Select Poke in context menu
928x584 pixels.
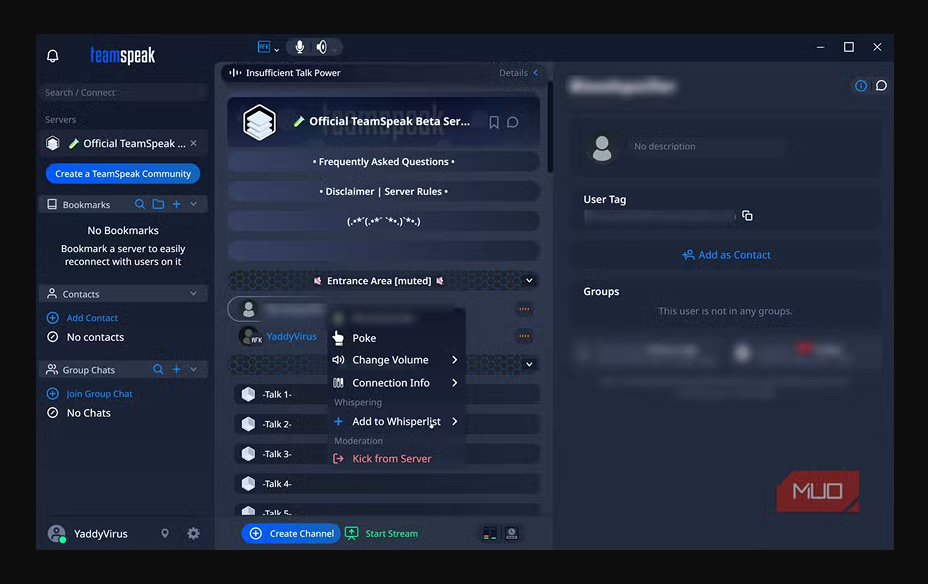[x=396, y=338]
